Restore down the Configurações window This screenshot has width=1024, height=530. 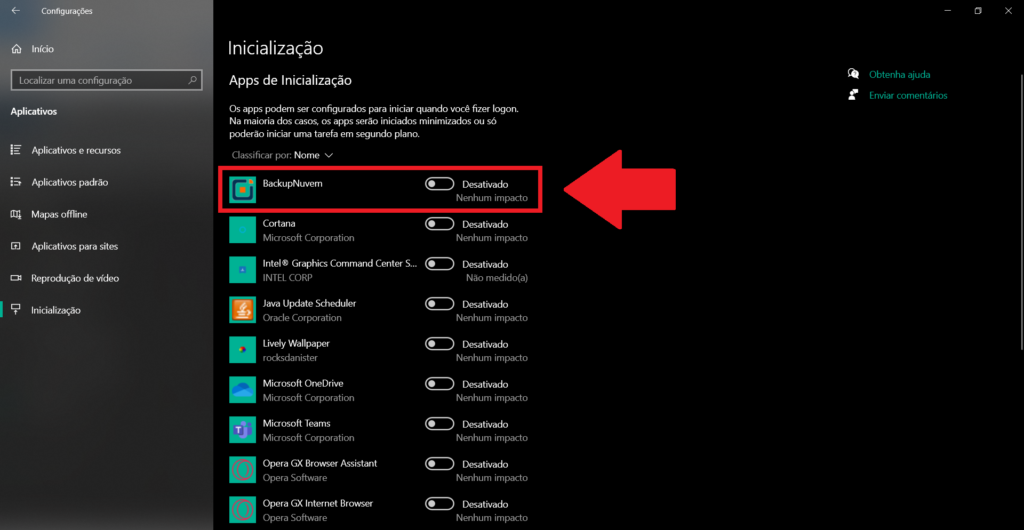tap(978, 11)
